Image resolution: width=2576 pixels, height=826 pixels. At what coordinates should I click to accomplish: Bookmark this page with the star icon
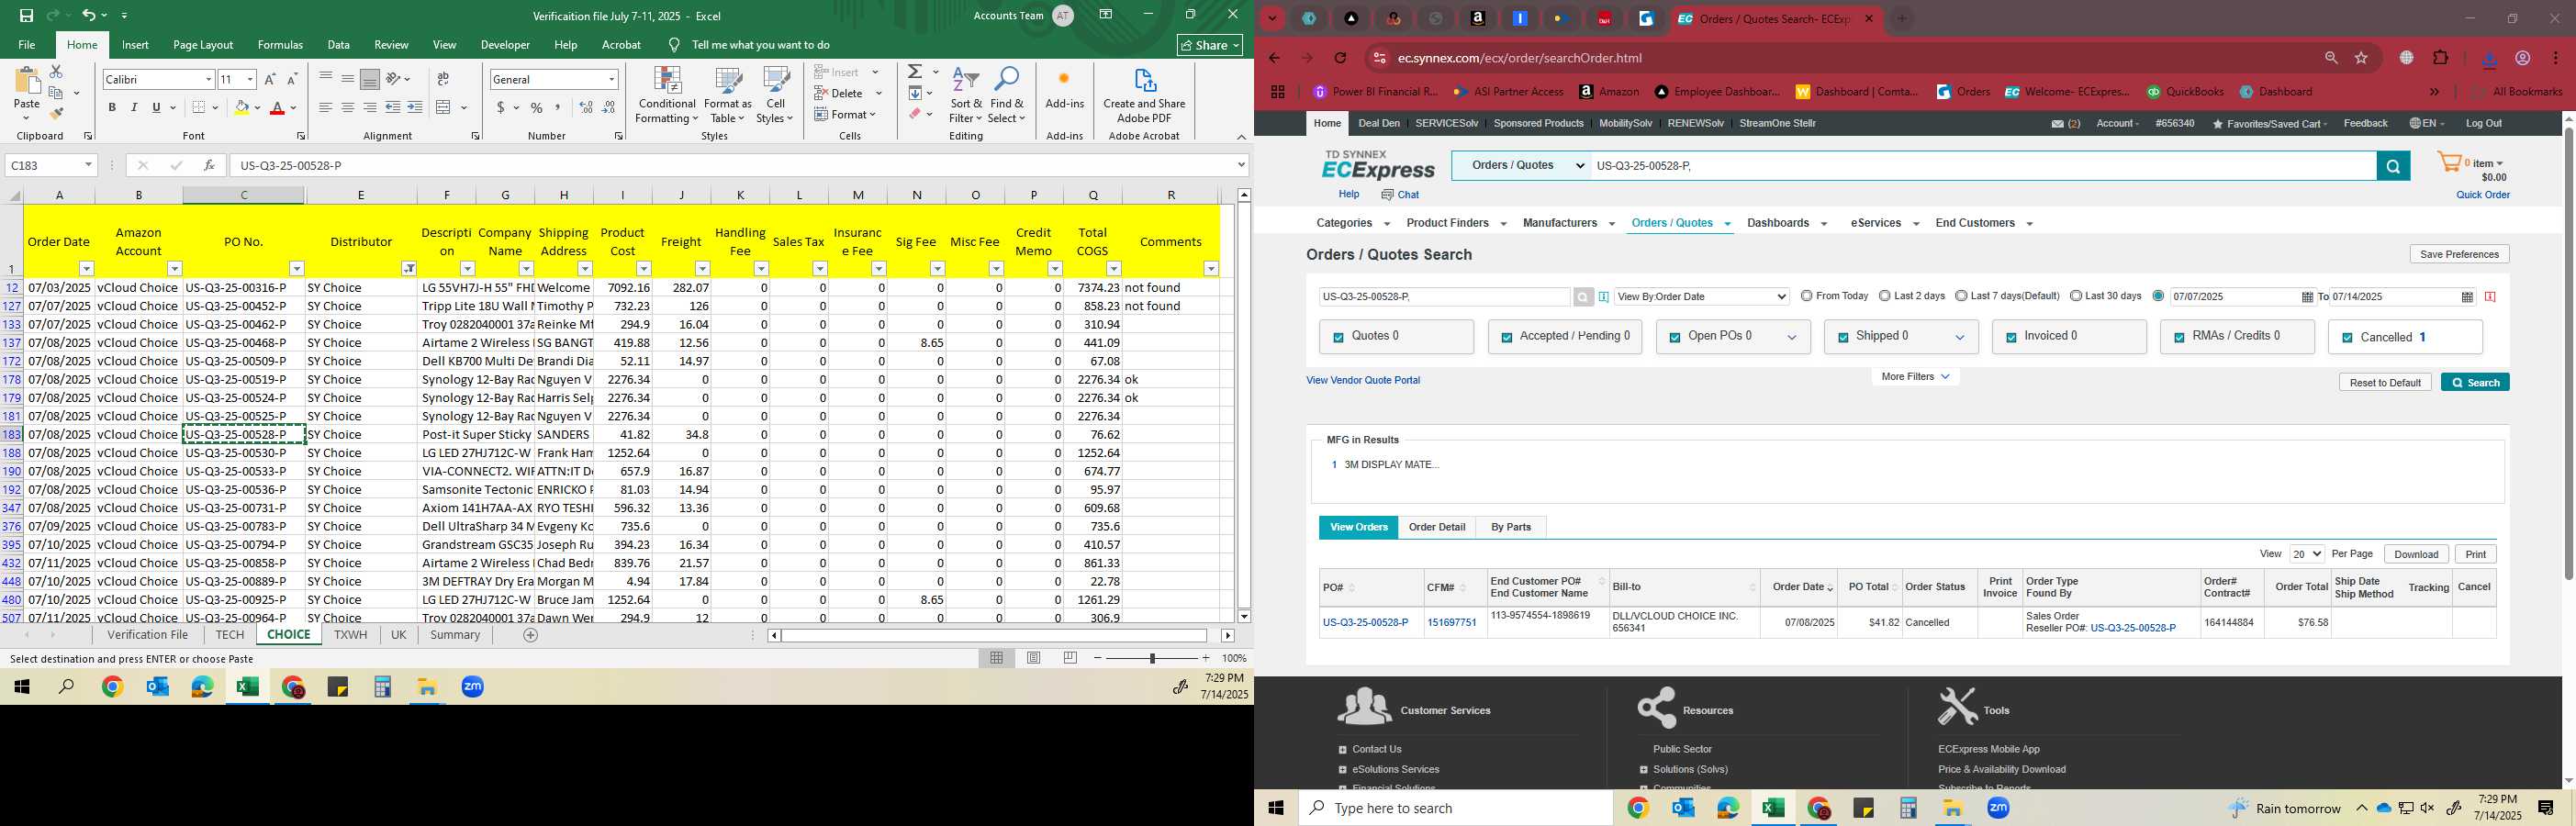2361,58
